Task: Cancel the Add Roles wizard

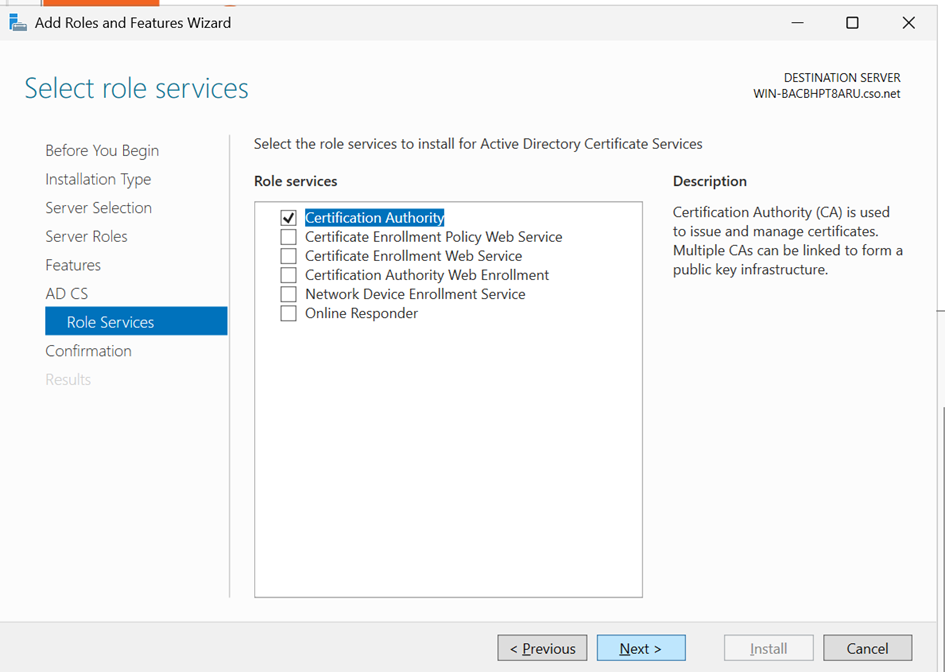Action: click(867, 648)
